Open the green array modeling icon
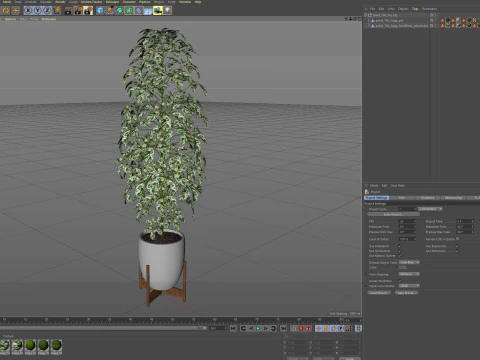 click(x=129, y=11)
